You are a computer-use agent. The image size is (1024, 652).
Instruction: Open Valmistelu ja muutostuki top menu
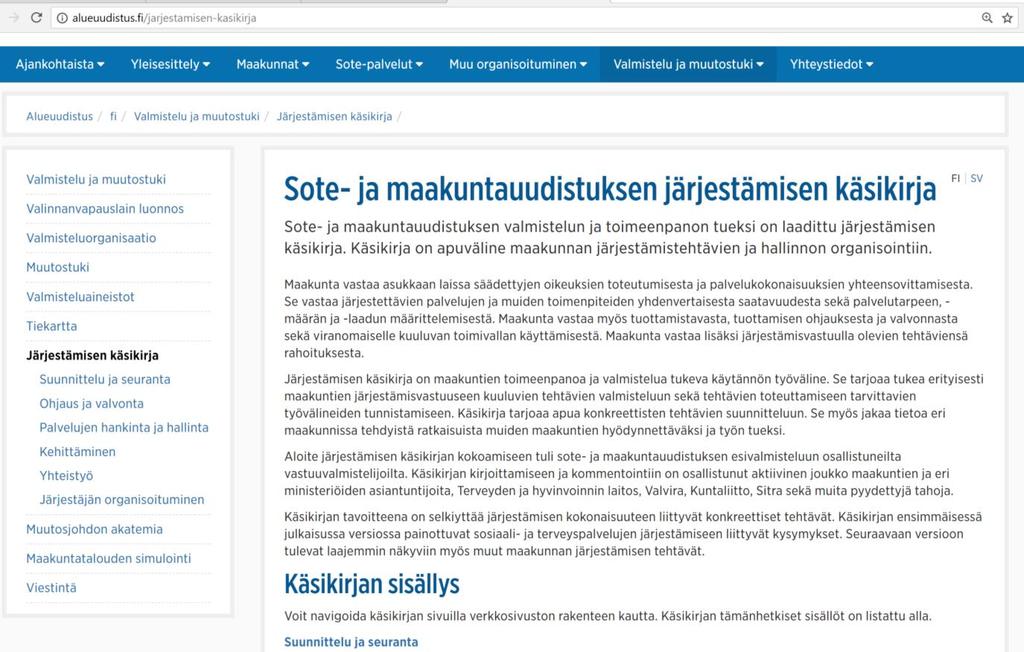click(688, 64)
